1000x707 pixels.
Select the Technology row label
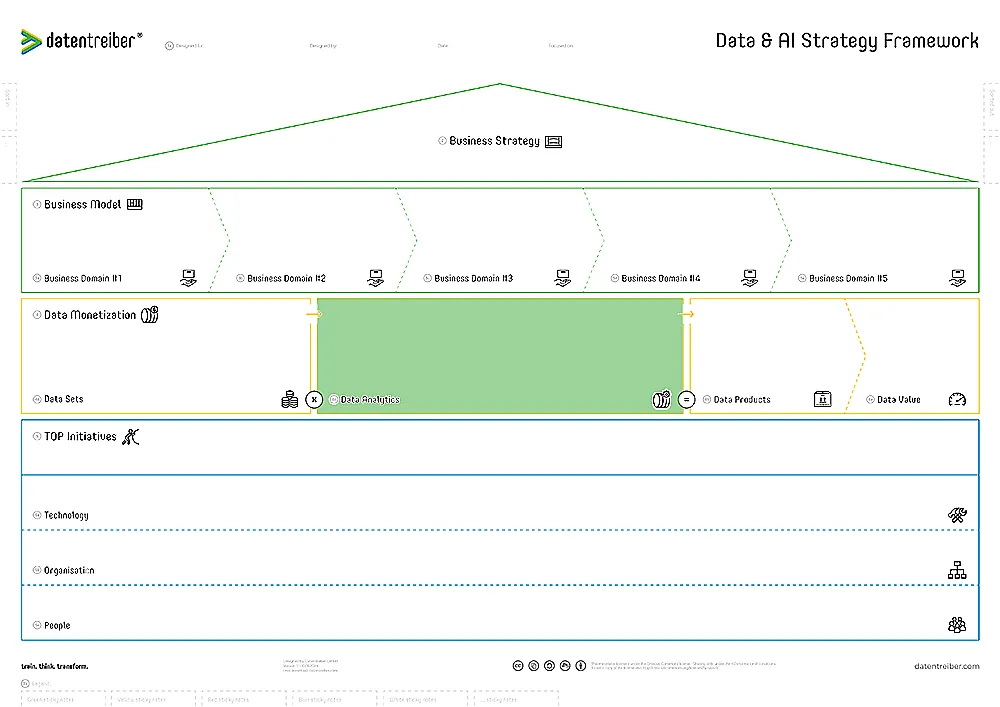[66, 515]
